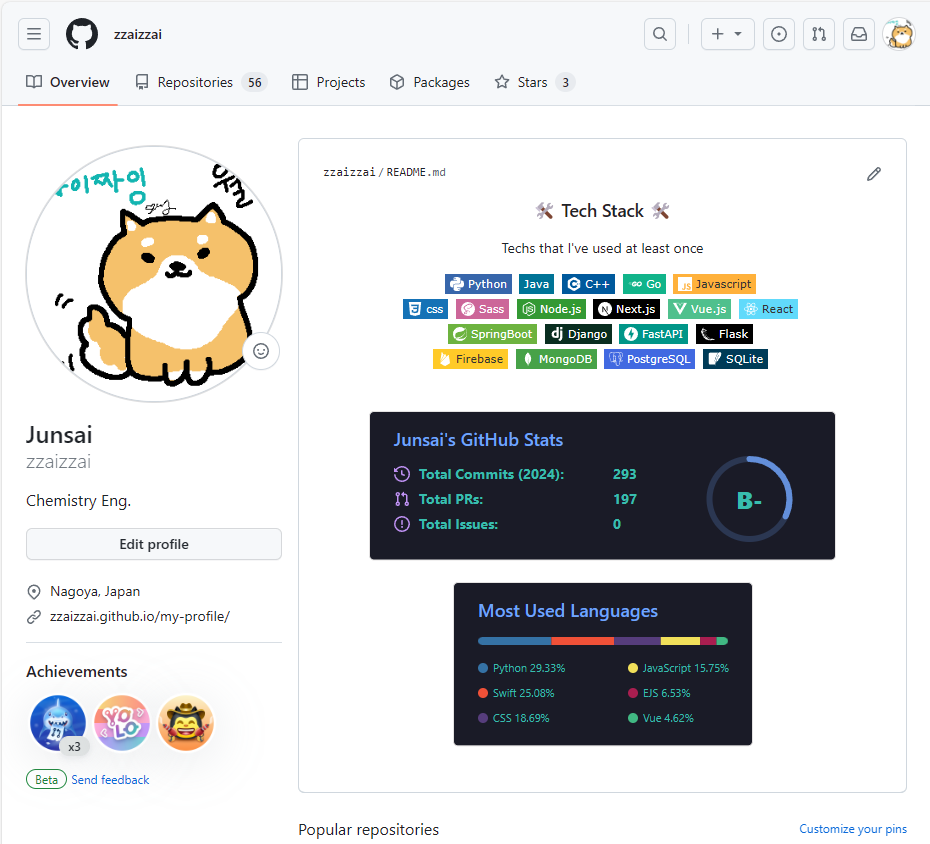Click the Node.js tech badge
Image resolution: width=930 pixels, height=844 pixels.
[x=552, y=309]
